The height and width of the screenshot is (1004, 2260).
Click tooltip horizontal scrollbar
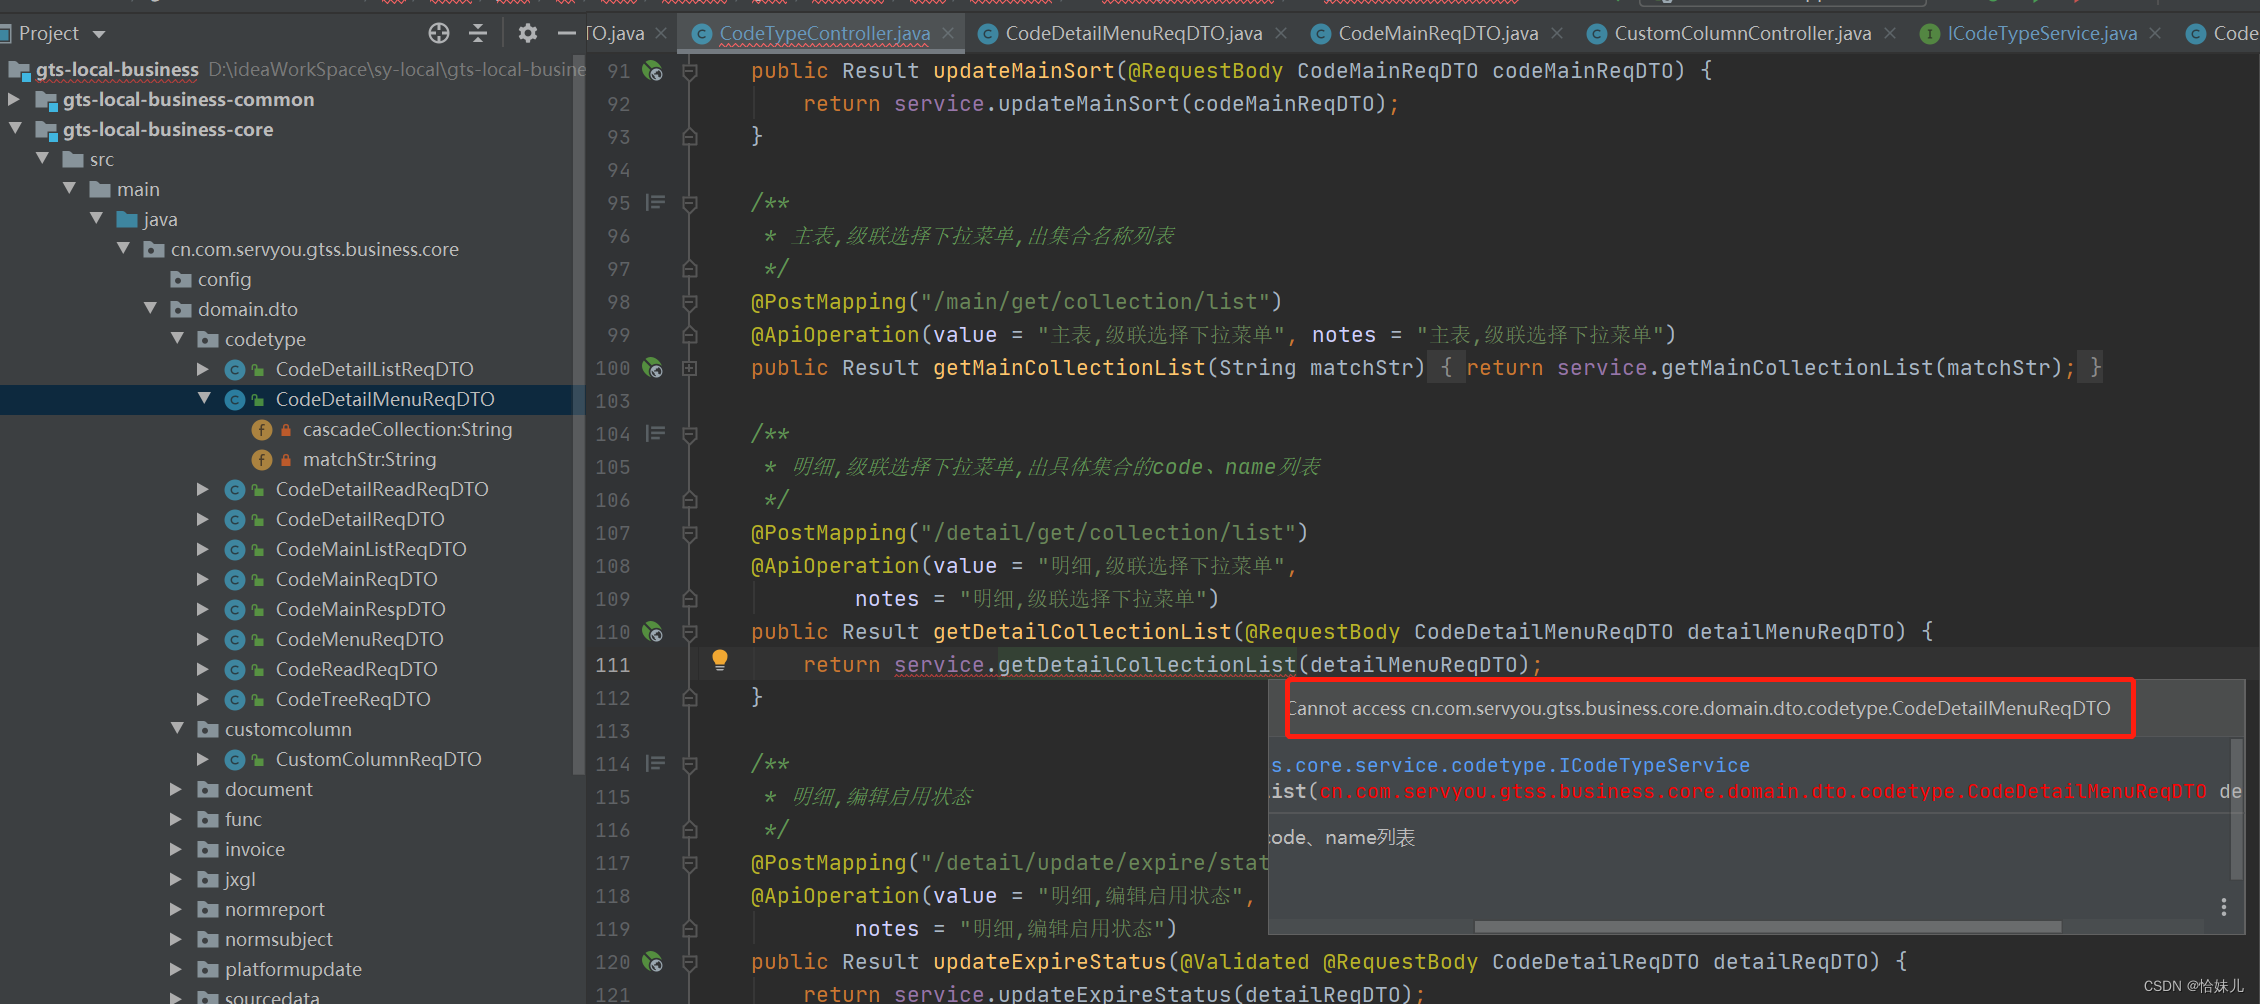1767,926
